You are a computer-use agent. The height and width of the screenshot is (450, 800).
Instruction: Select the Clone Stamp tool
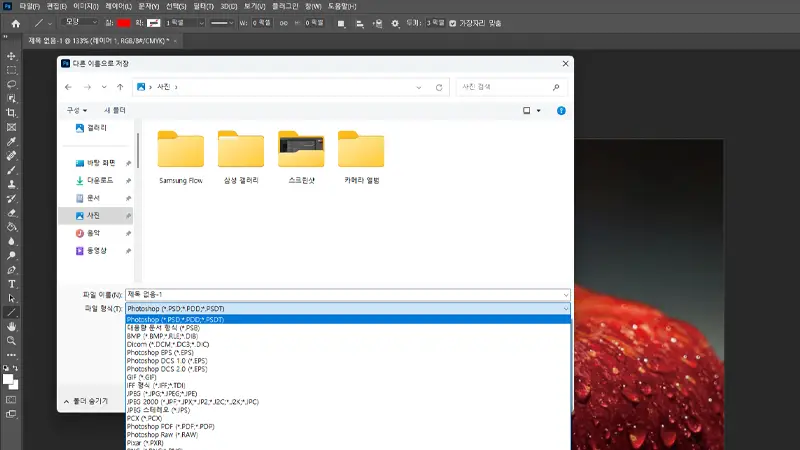11,184
